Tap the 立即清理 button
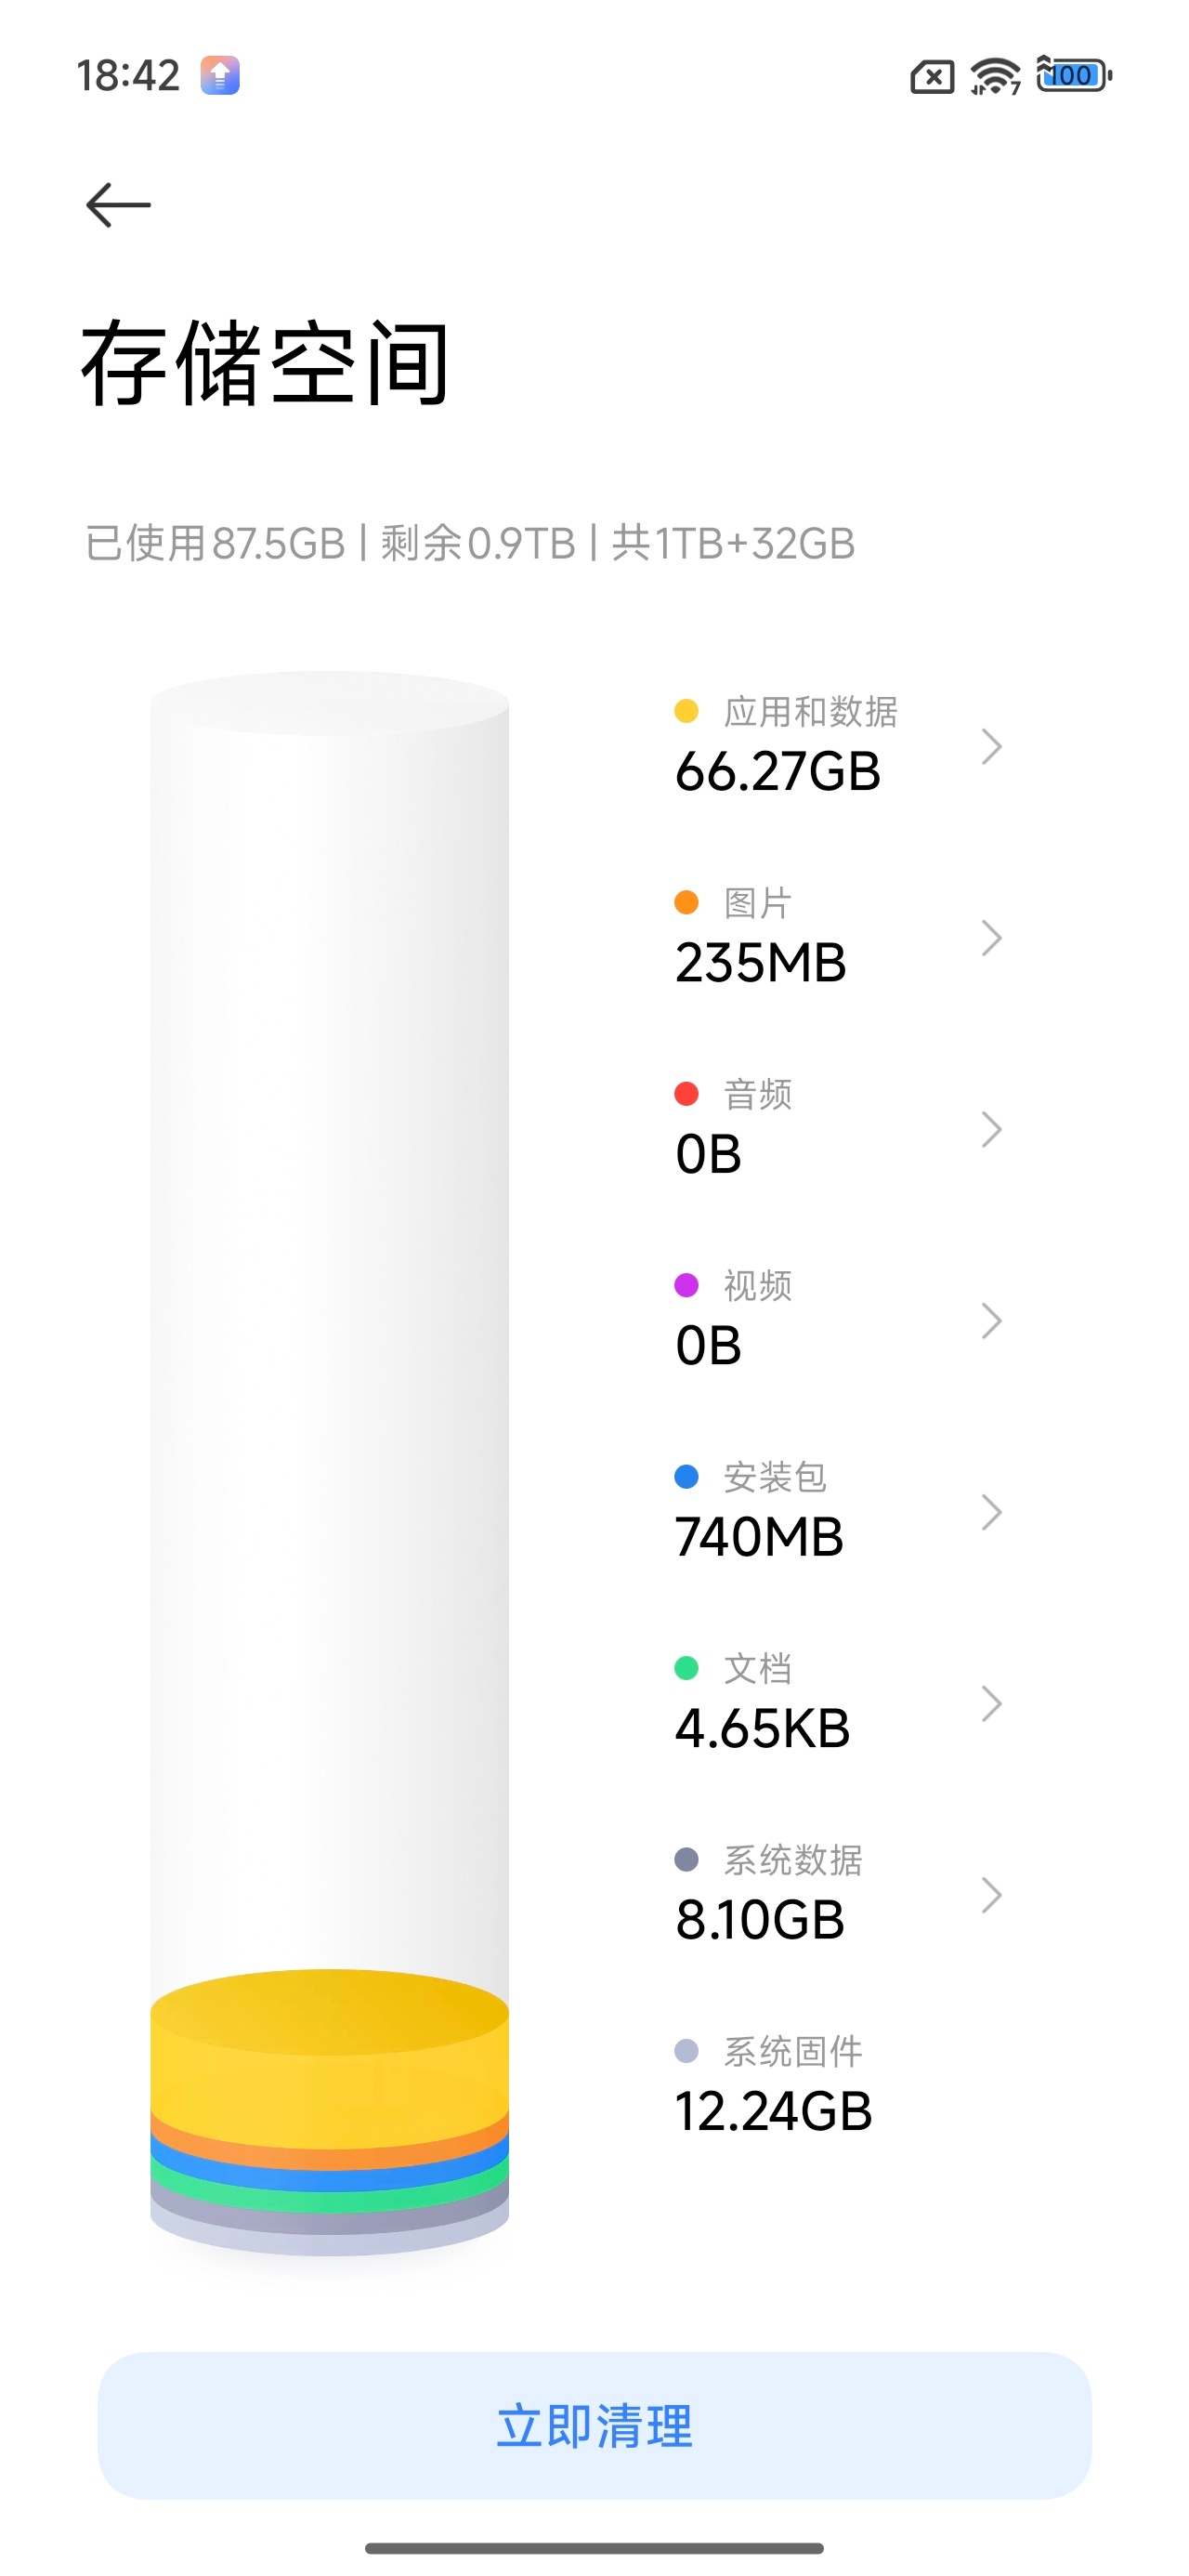The height and width of the screenshot is (2576, 1189). pyautogui.click(x=594, y=2425)
